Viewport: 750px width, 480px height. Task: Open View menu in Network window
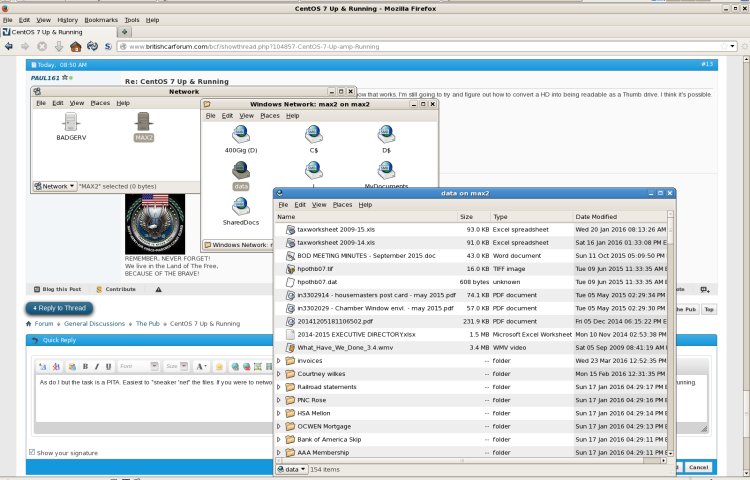click(77, 103)
